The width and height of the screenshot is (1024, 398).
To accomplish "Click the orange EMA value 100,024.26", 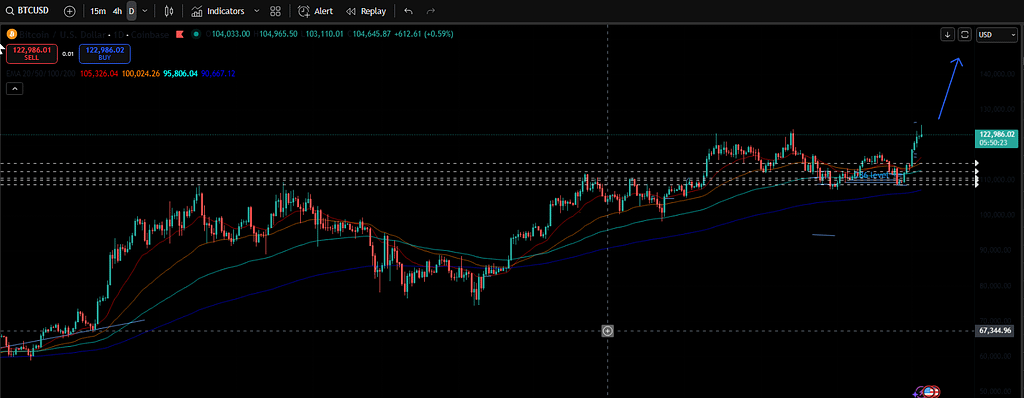I will (x=140, y=74).
